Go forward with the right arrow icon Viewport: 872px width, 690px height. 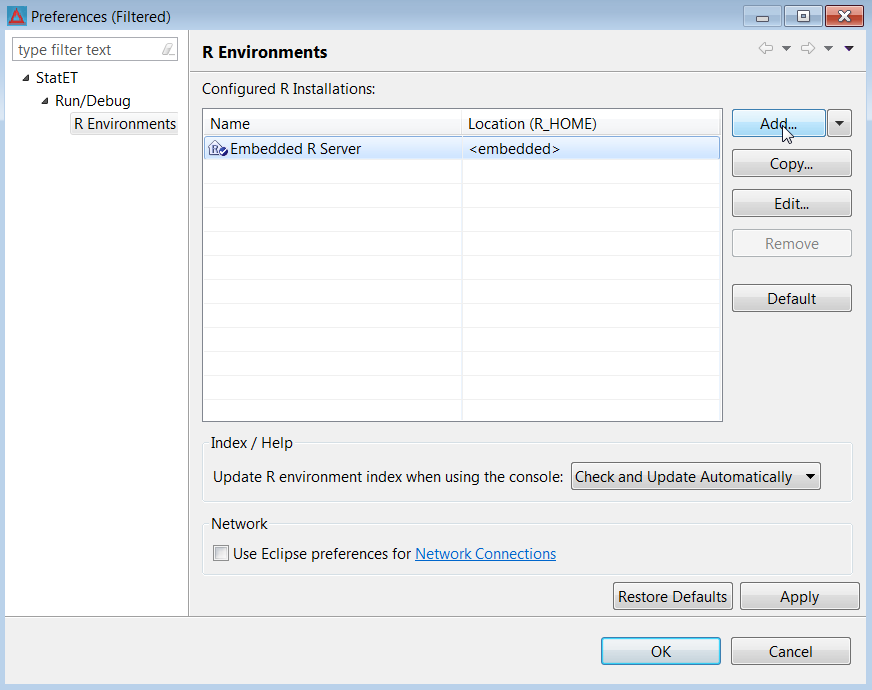(808, 48)
